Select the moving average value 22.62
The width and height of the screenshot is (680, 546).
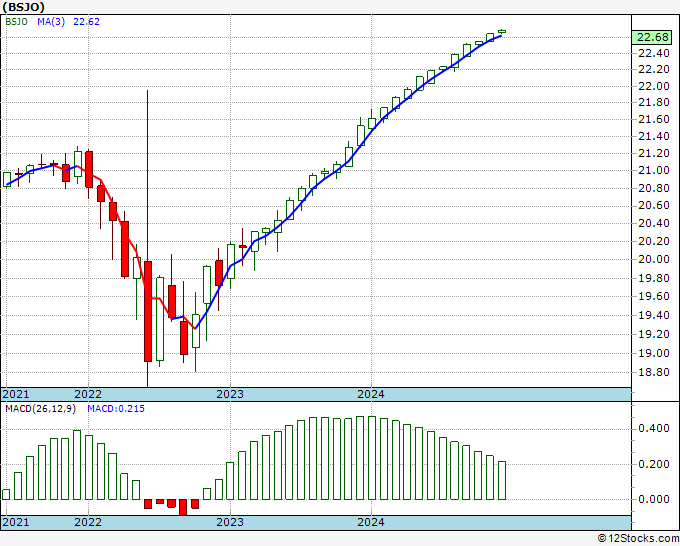coord(86,22)
